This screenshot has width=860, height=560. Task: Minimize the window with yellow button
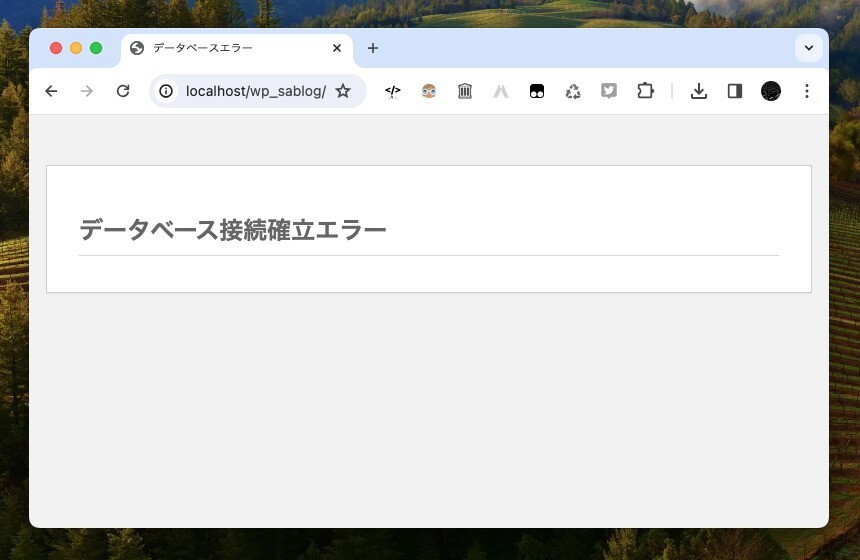pos(76,48)
